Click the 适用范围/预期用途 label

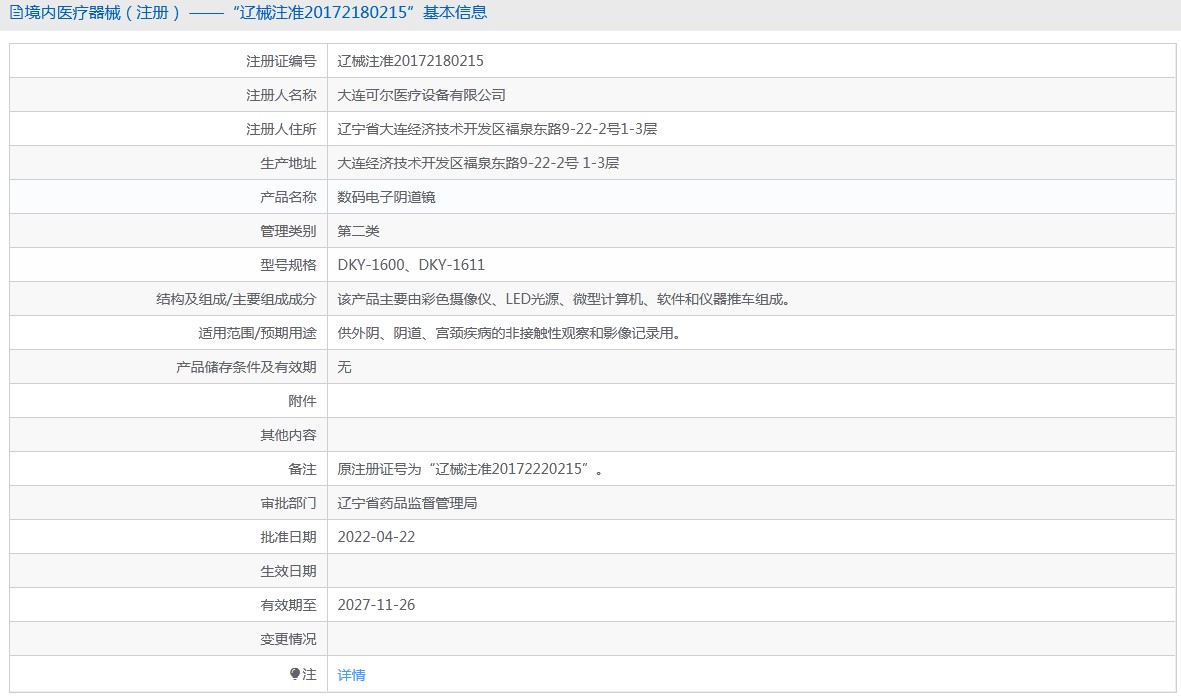click(x=258, y=333)
